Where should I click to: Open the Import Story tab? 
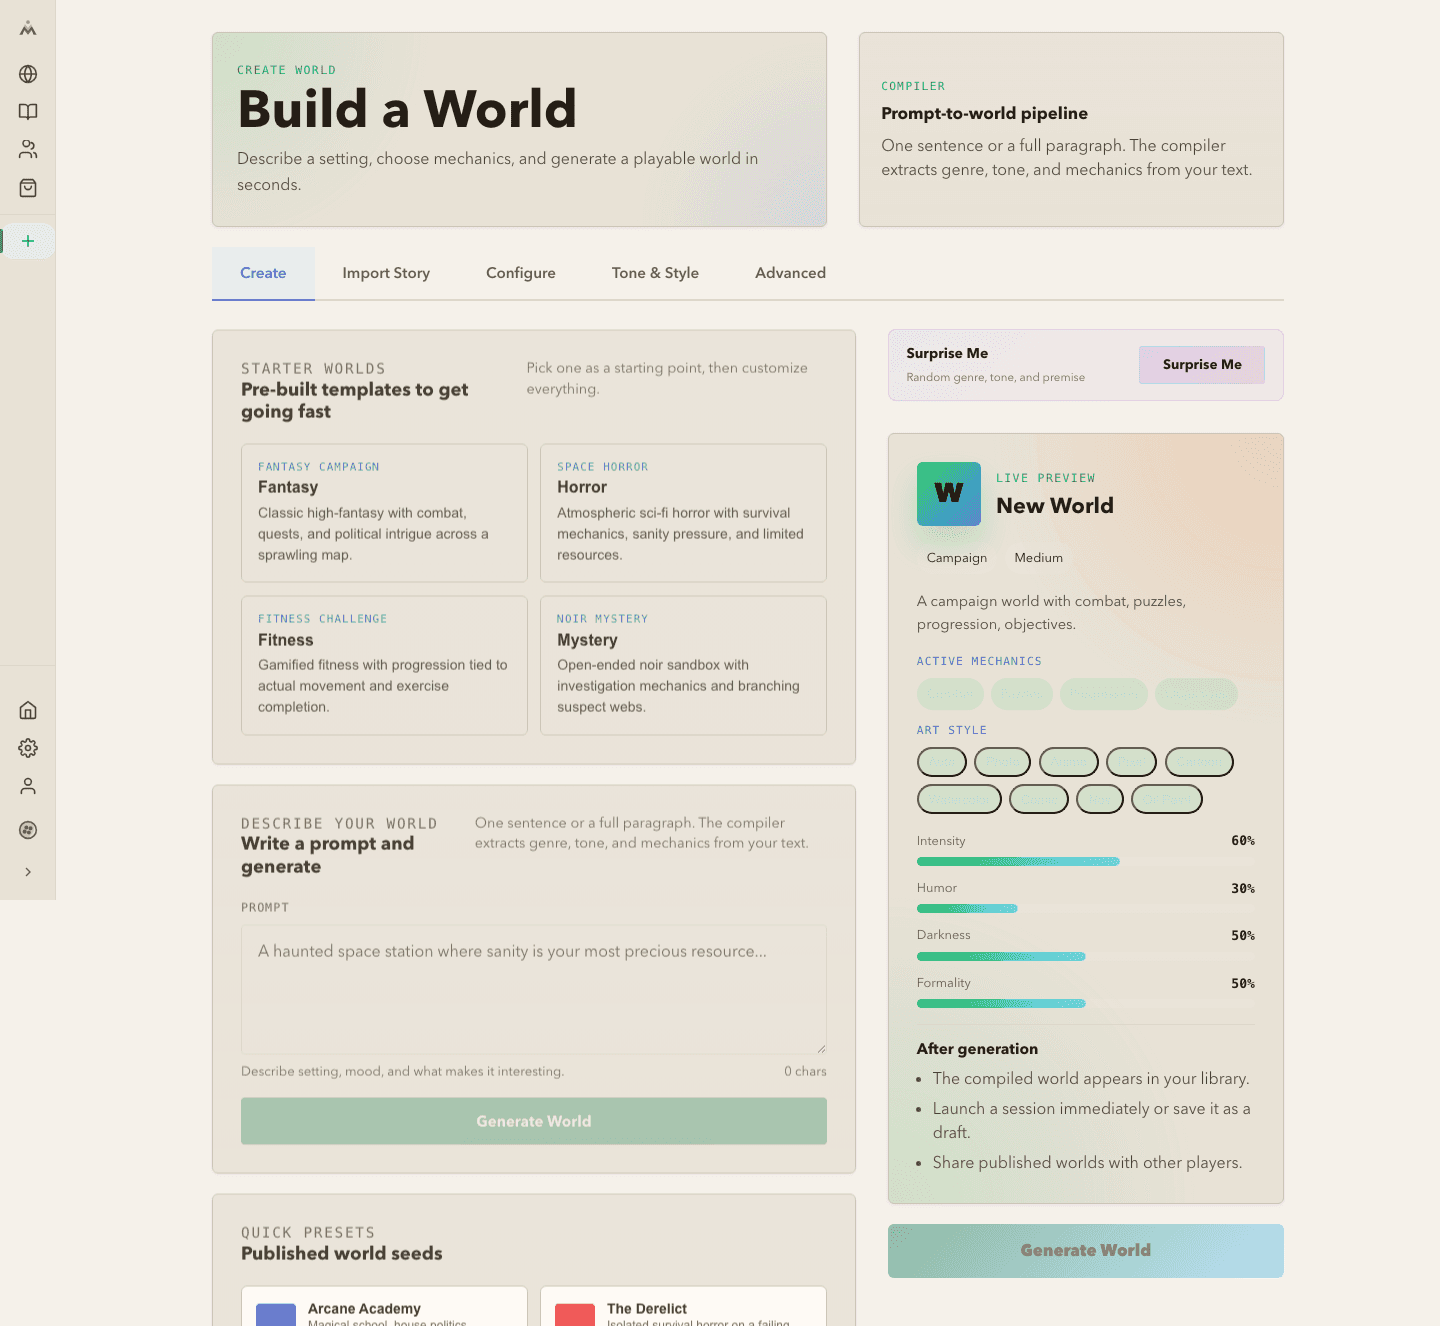(x=386, y=273)
